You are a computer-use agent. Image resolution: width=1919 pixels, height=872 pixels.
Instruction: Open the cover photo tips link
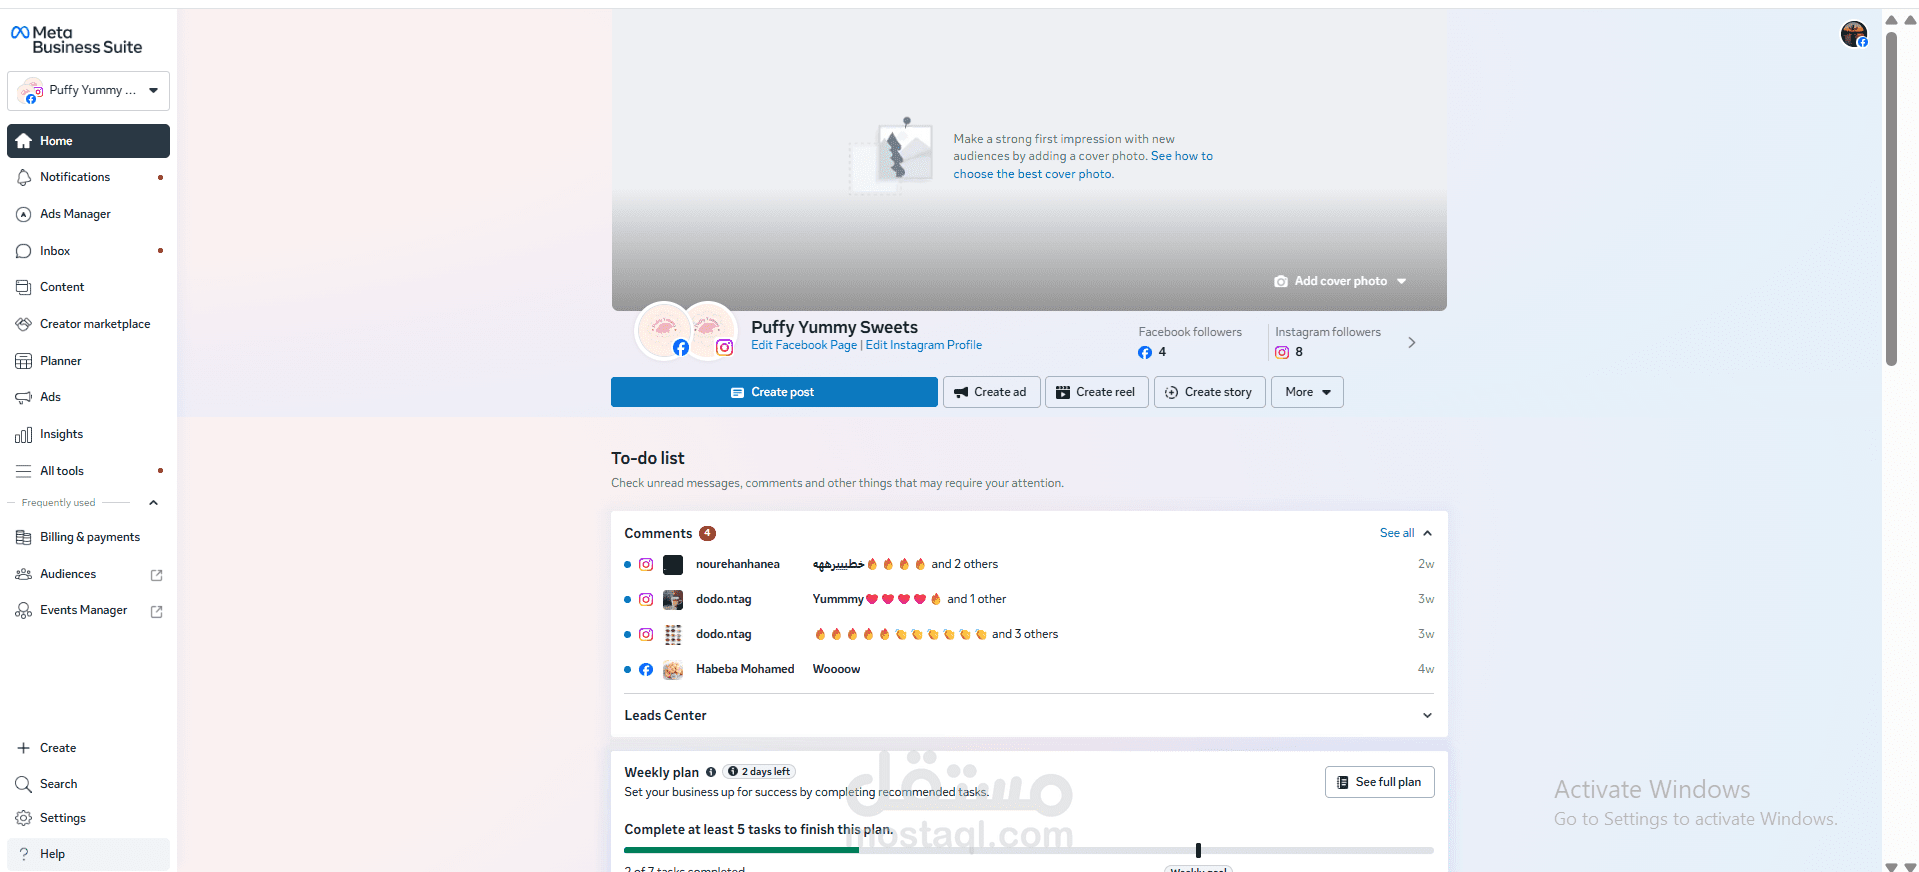coord(1083,165)
